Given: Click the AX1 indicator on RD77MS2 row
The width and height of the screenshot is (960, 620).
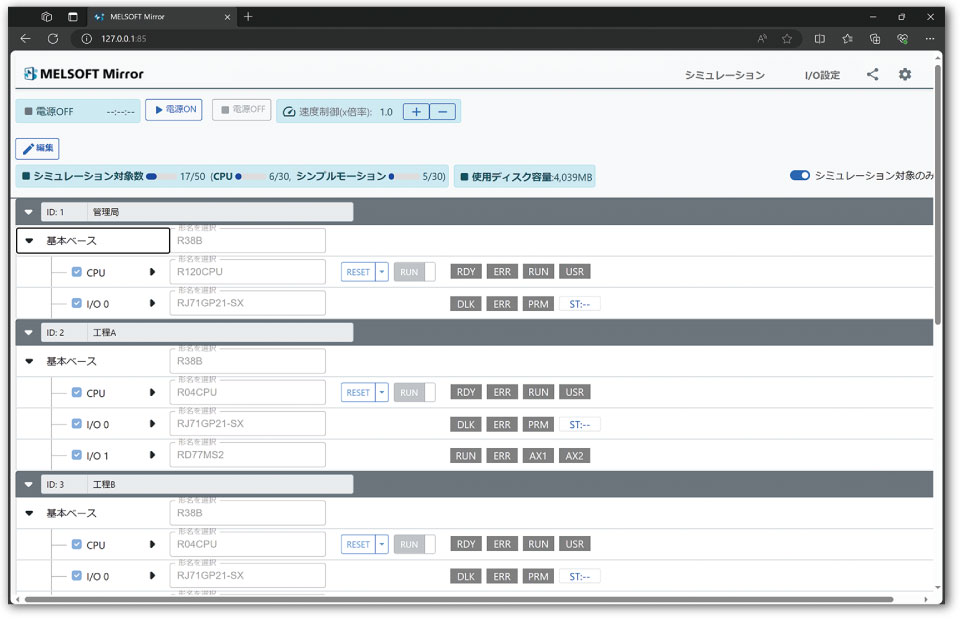Looking at the screenshot, I should (x=538, y=456).
